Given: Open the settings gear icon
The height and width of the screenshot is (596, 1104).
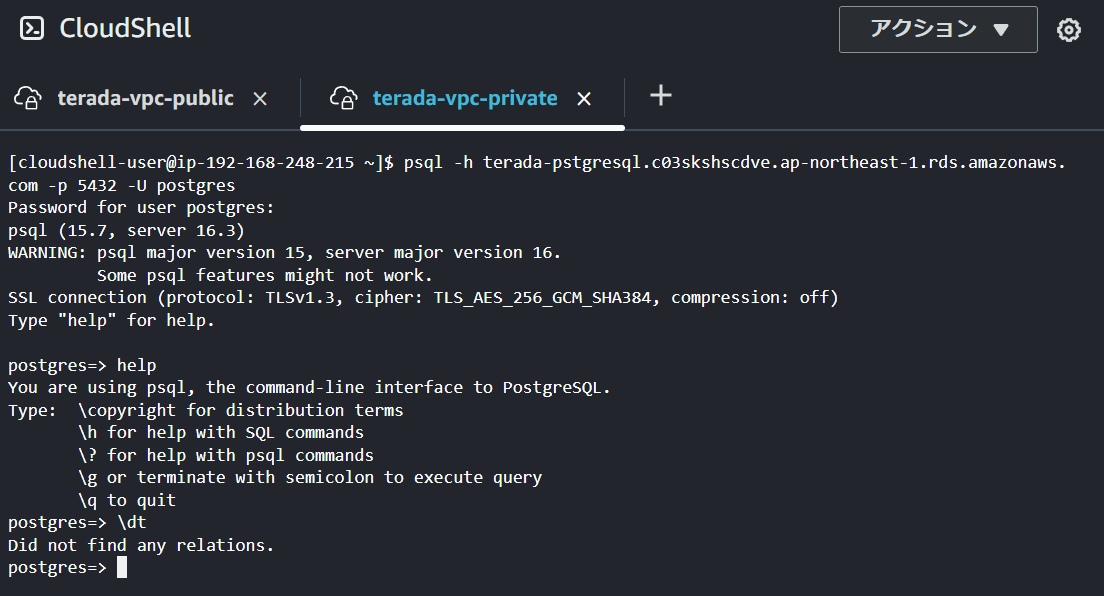Looking at the screenshot, I should (1069, 30).
